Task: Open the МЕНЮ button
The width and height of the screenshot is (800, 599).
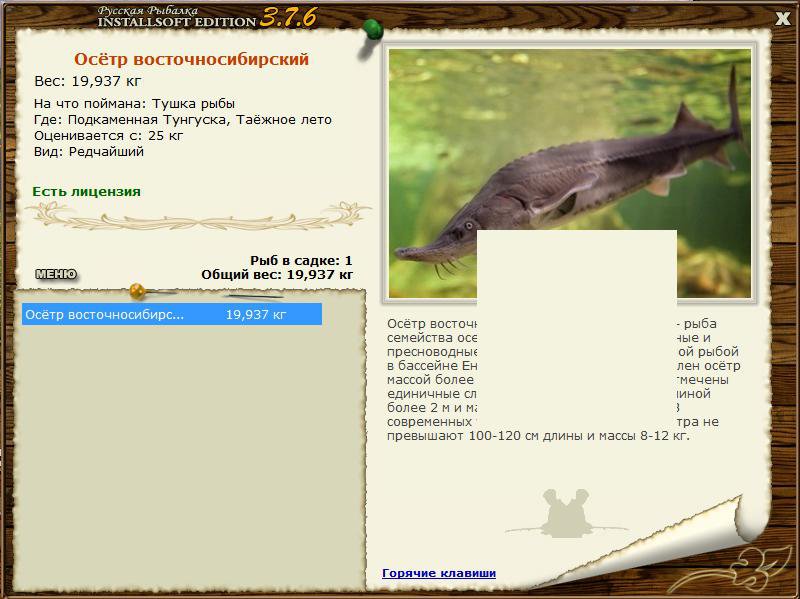Action: pyautogui.click(x=56, y=274)
